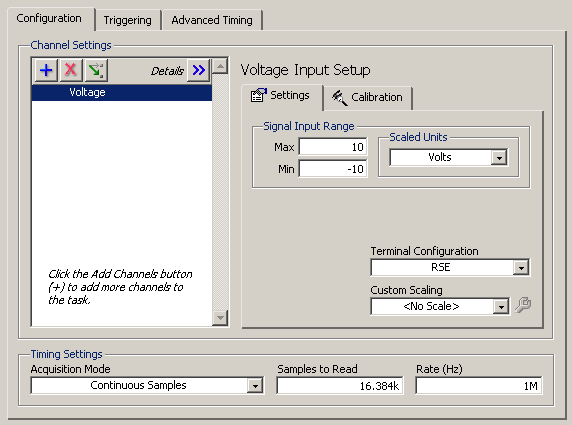
Task: Select the Voltage channel in the list
Action: [122, 92]
